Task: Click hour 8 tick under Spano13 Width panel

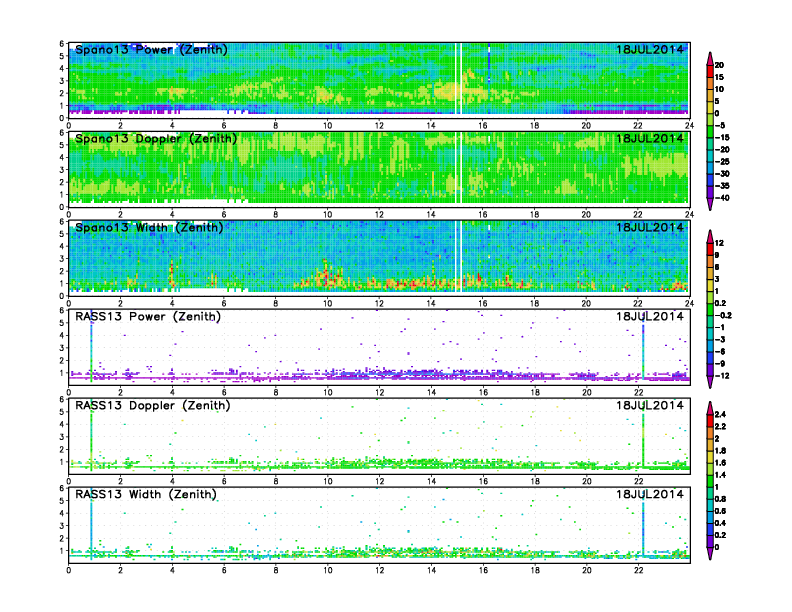Action: 276,303
